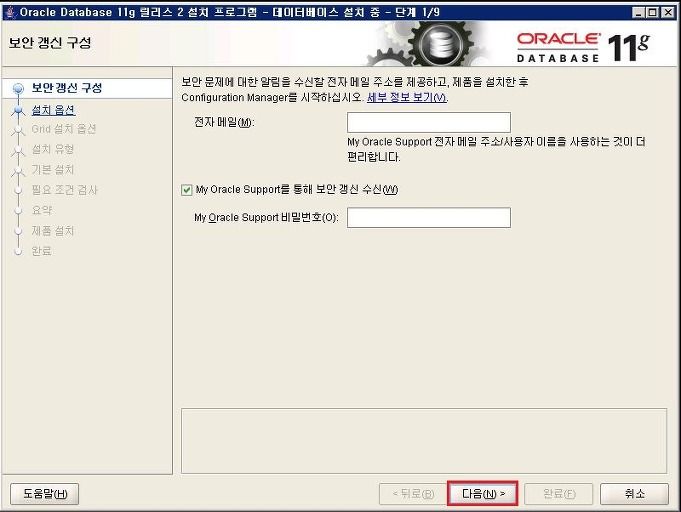This screenshot has height=512, width=681.
Task: Click the empty message area at bottom
Action: (x=424, y=441)
